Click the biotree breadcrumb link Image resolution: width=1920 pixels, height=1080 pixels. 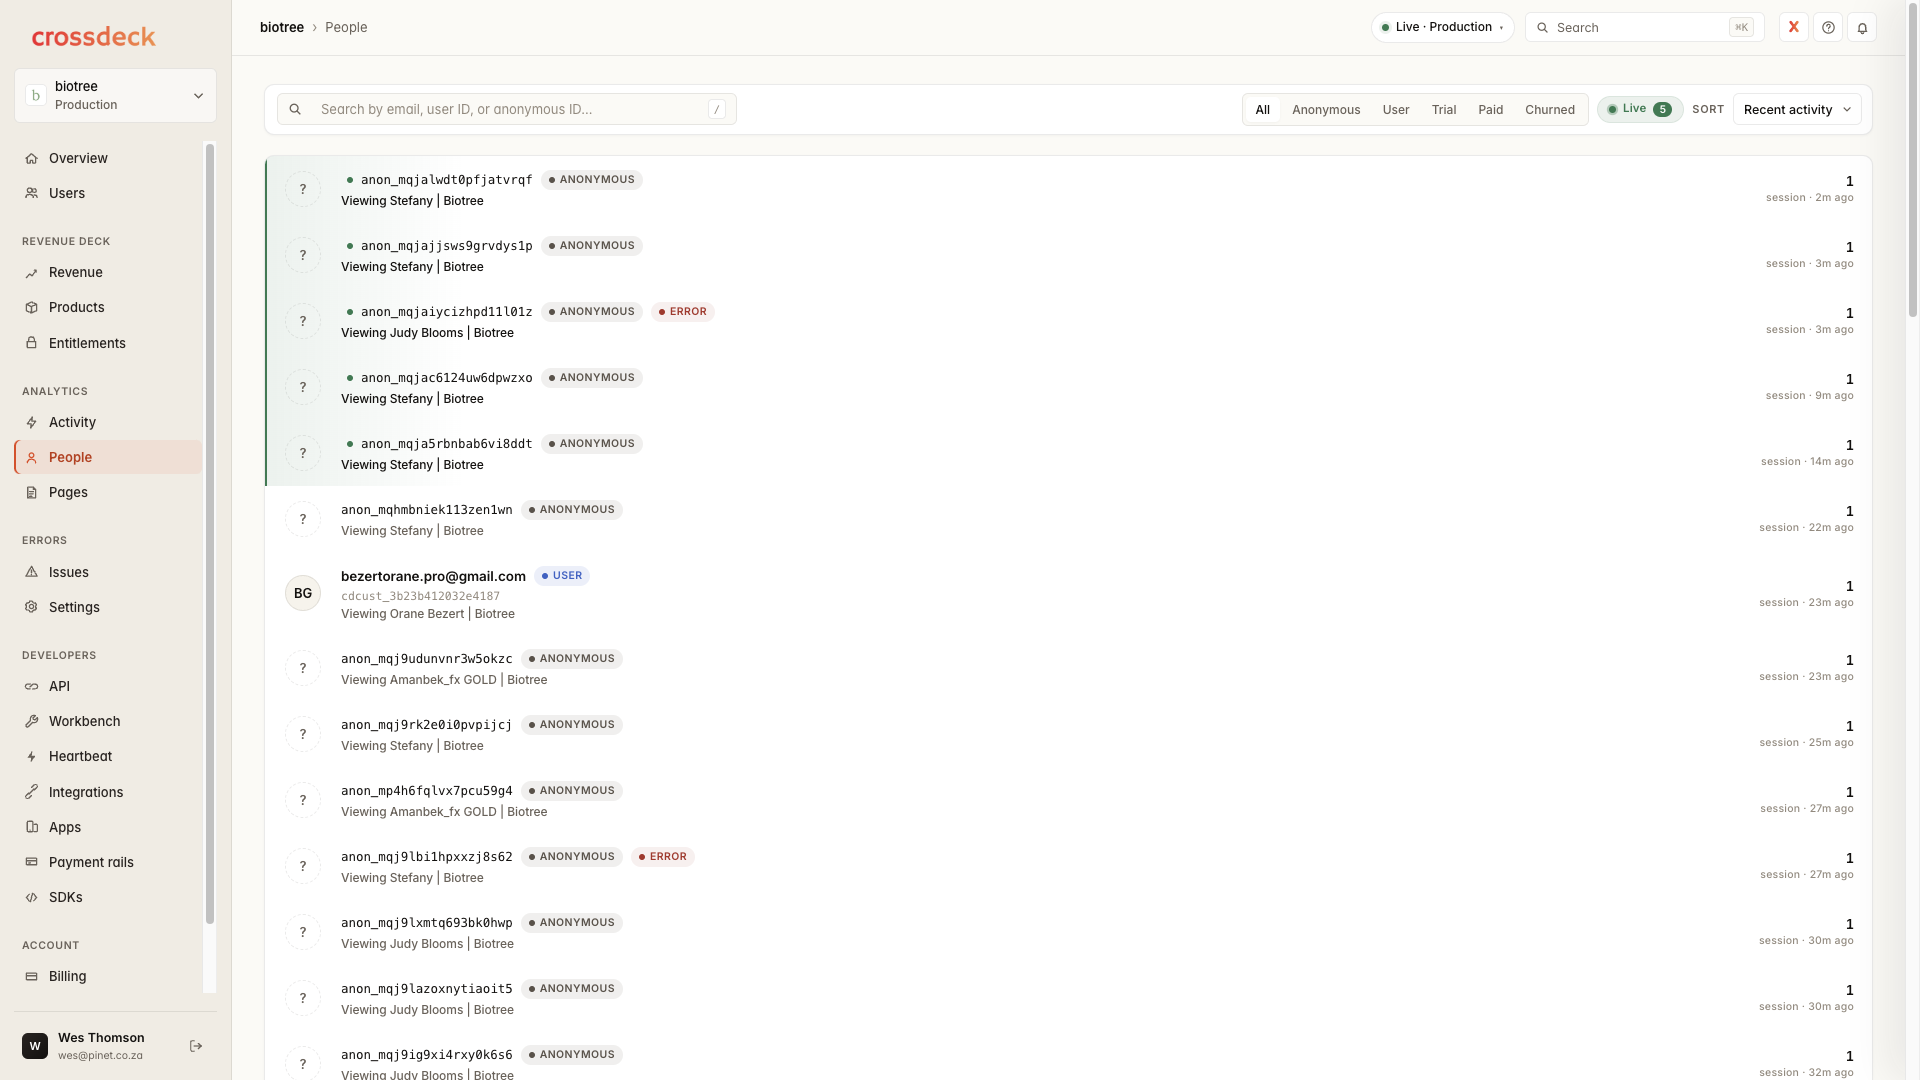click(282, 27)
